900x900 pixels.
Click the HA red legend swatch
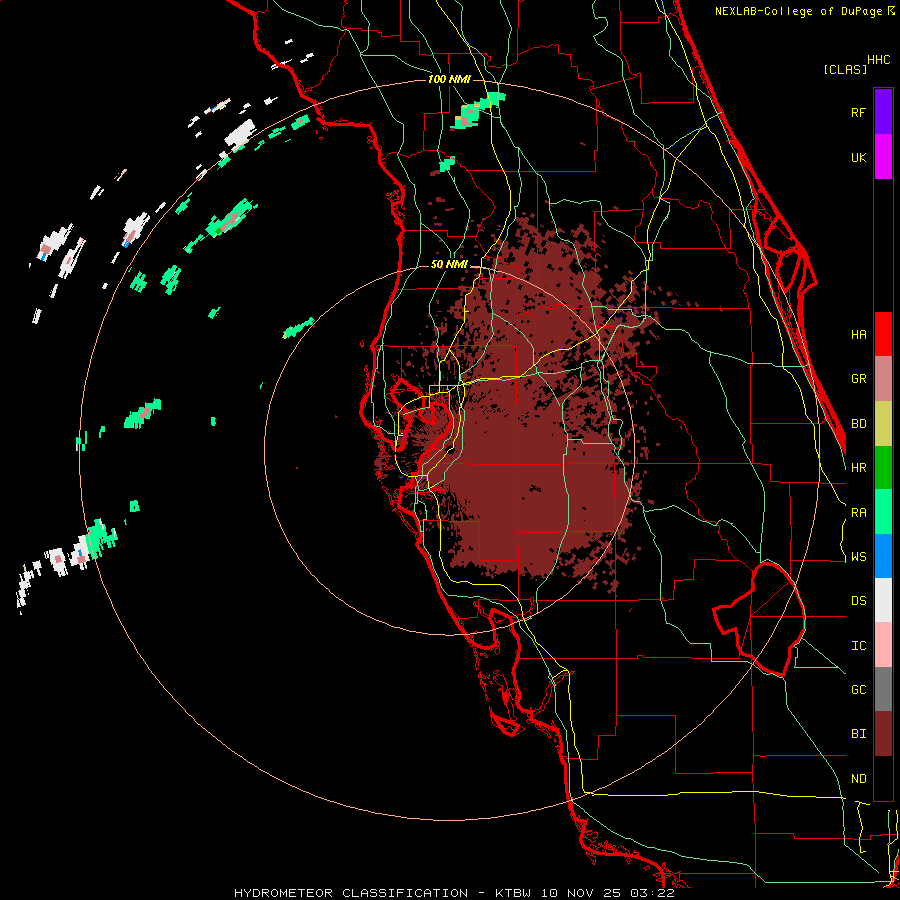[883, 334]
